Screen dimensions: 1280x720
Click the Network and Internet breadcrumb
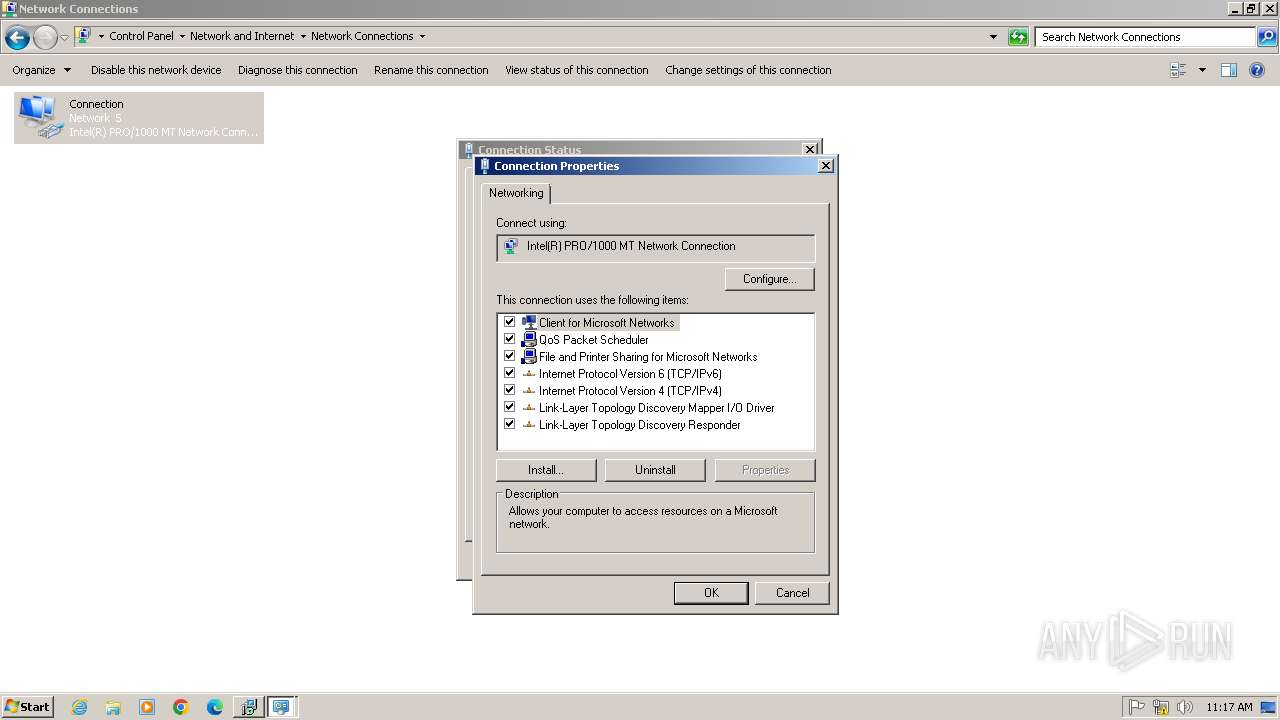tap(242, 36)
